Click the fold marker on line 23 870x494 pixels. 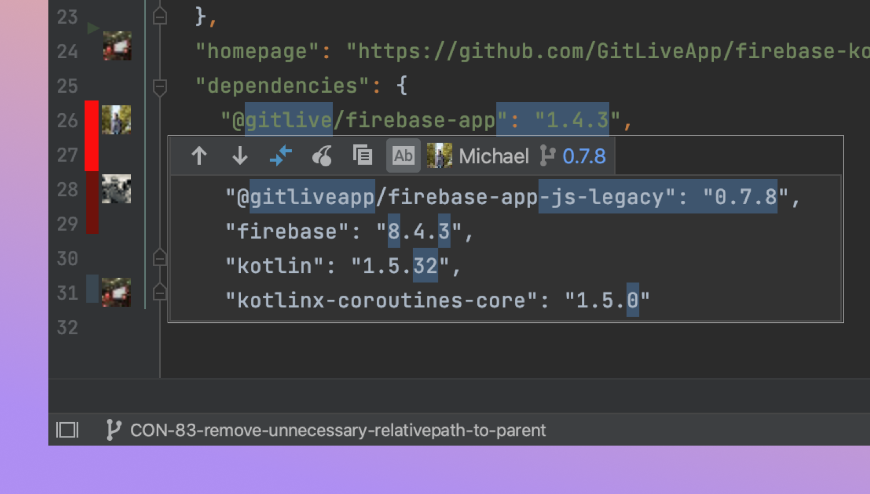coord(159,17)
